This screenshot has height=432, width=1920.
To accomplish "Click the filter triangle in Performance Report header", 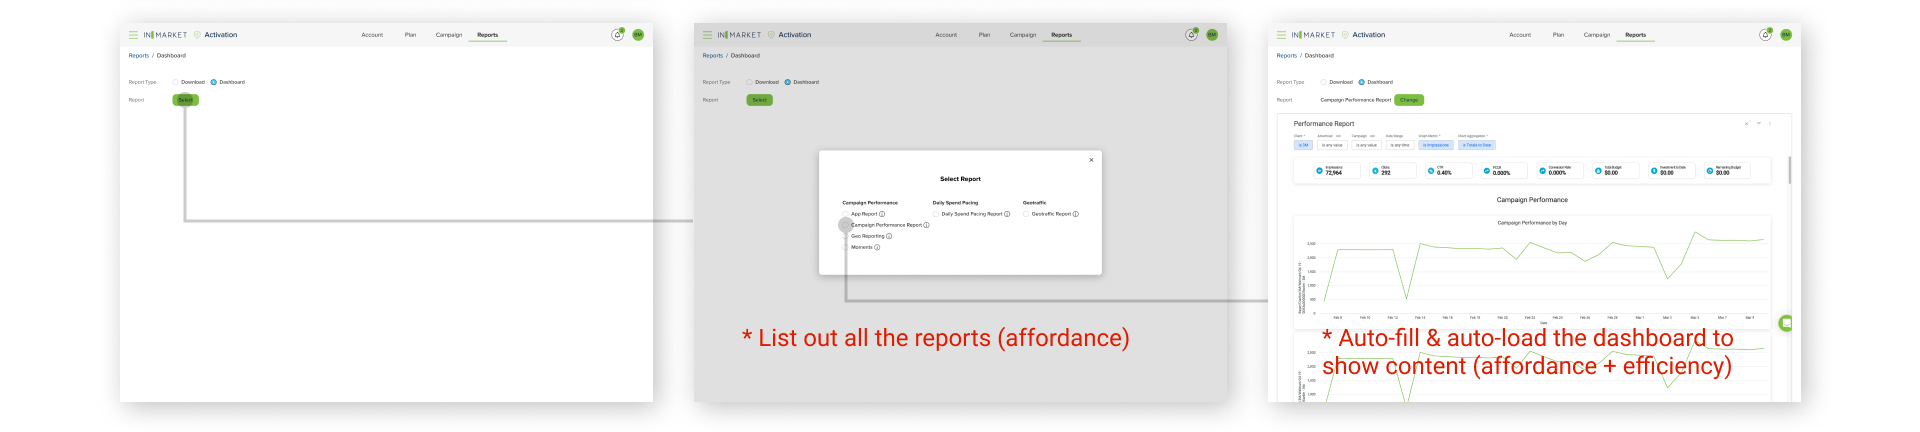I will click(x=1759, y=124).
